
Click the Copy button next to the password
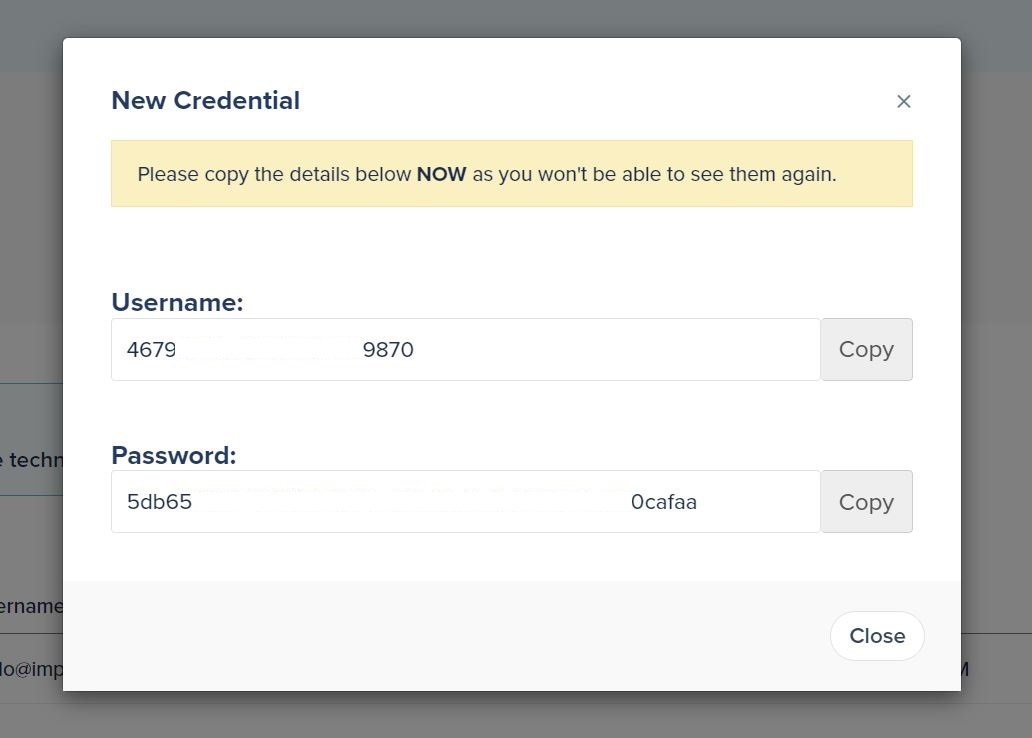pyautogui.click(x=865, y=501)
